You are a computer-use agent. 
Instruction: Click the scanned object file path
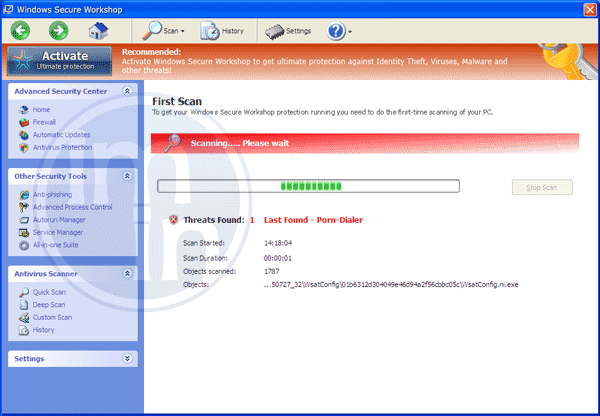click(391, 285)
